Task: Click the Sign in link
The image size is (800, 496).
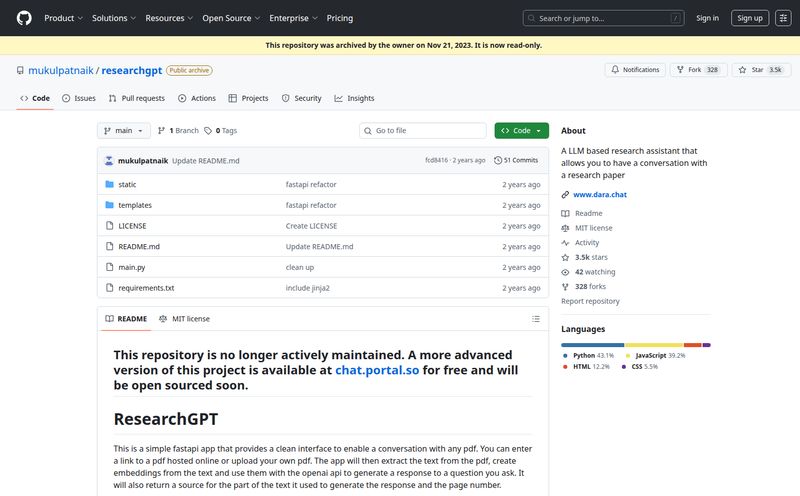Action: coord(707,18)
